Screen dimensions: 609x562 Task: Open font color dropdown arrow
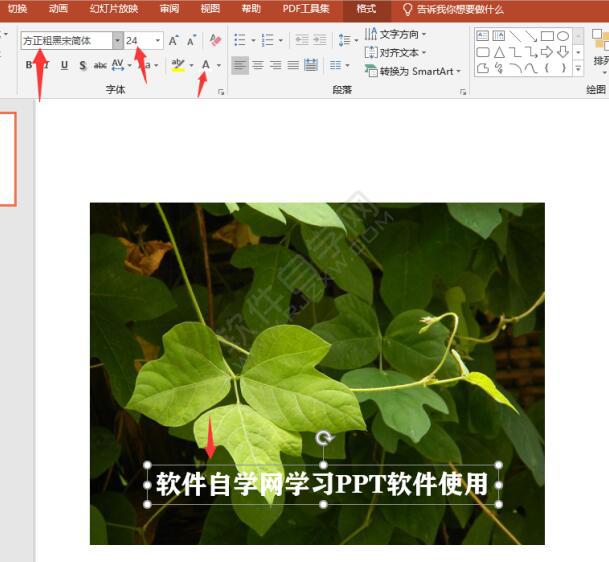(219, 65)
